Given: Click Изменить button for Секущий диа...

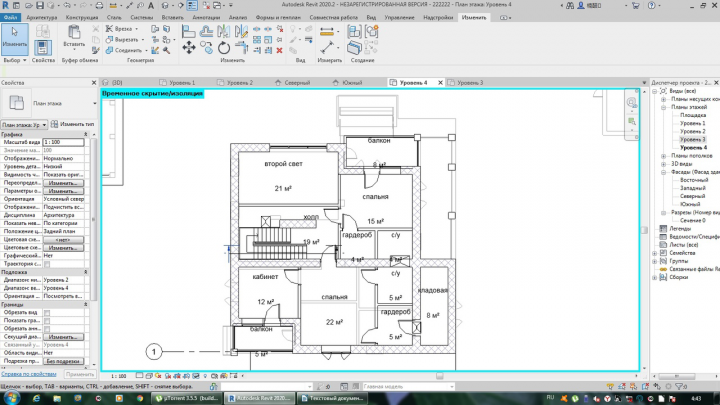Looking at the screenshot, I should 63,337.
